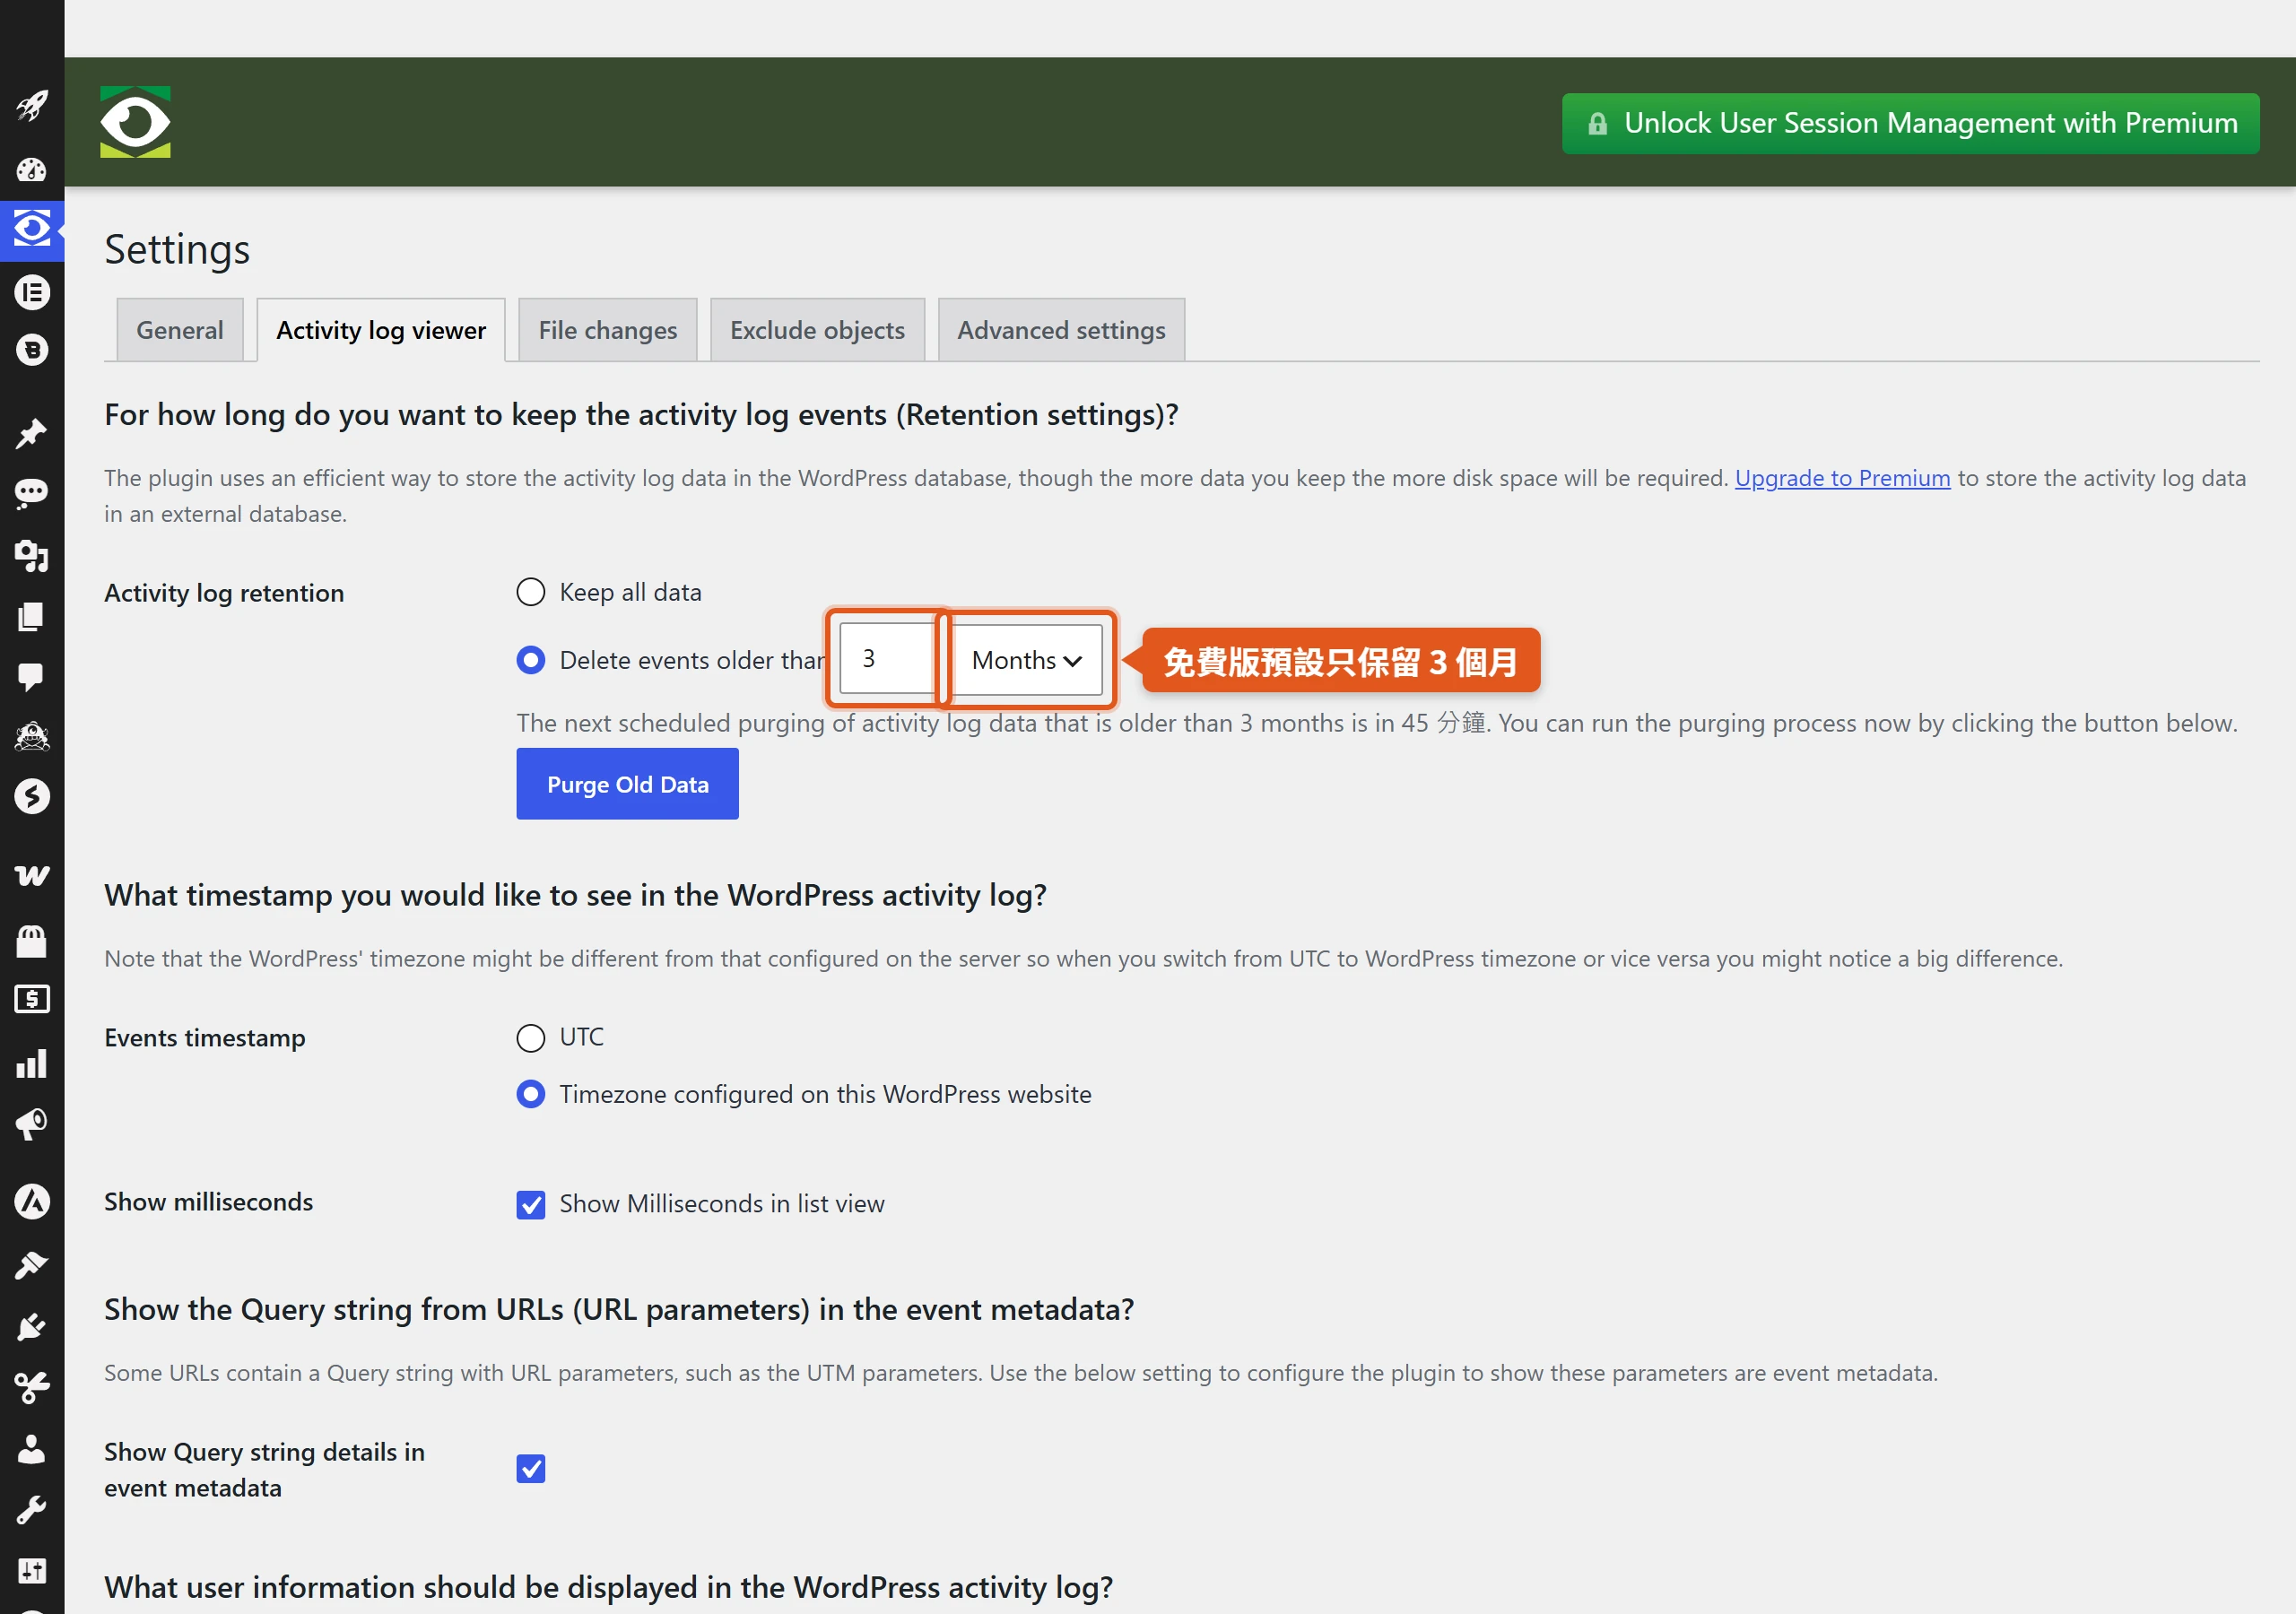The image size is (2296, 1614).
Task: Open the Users person icon in the sidebar
Action: (32, 1449)
